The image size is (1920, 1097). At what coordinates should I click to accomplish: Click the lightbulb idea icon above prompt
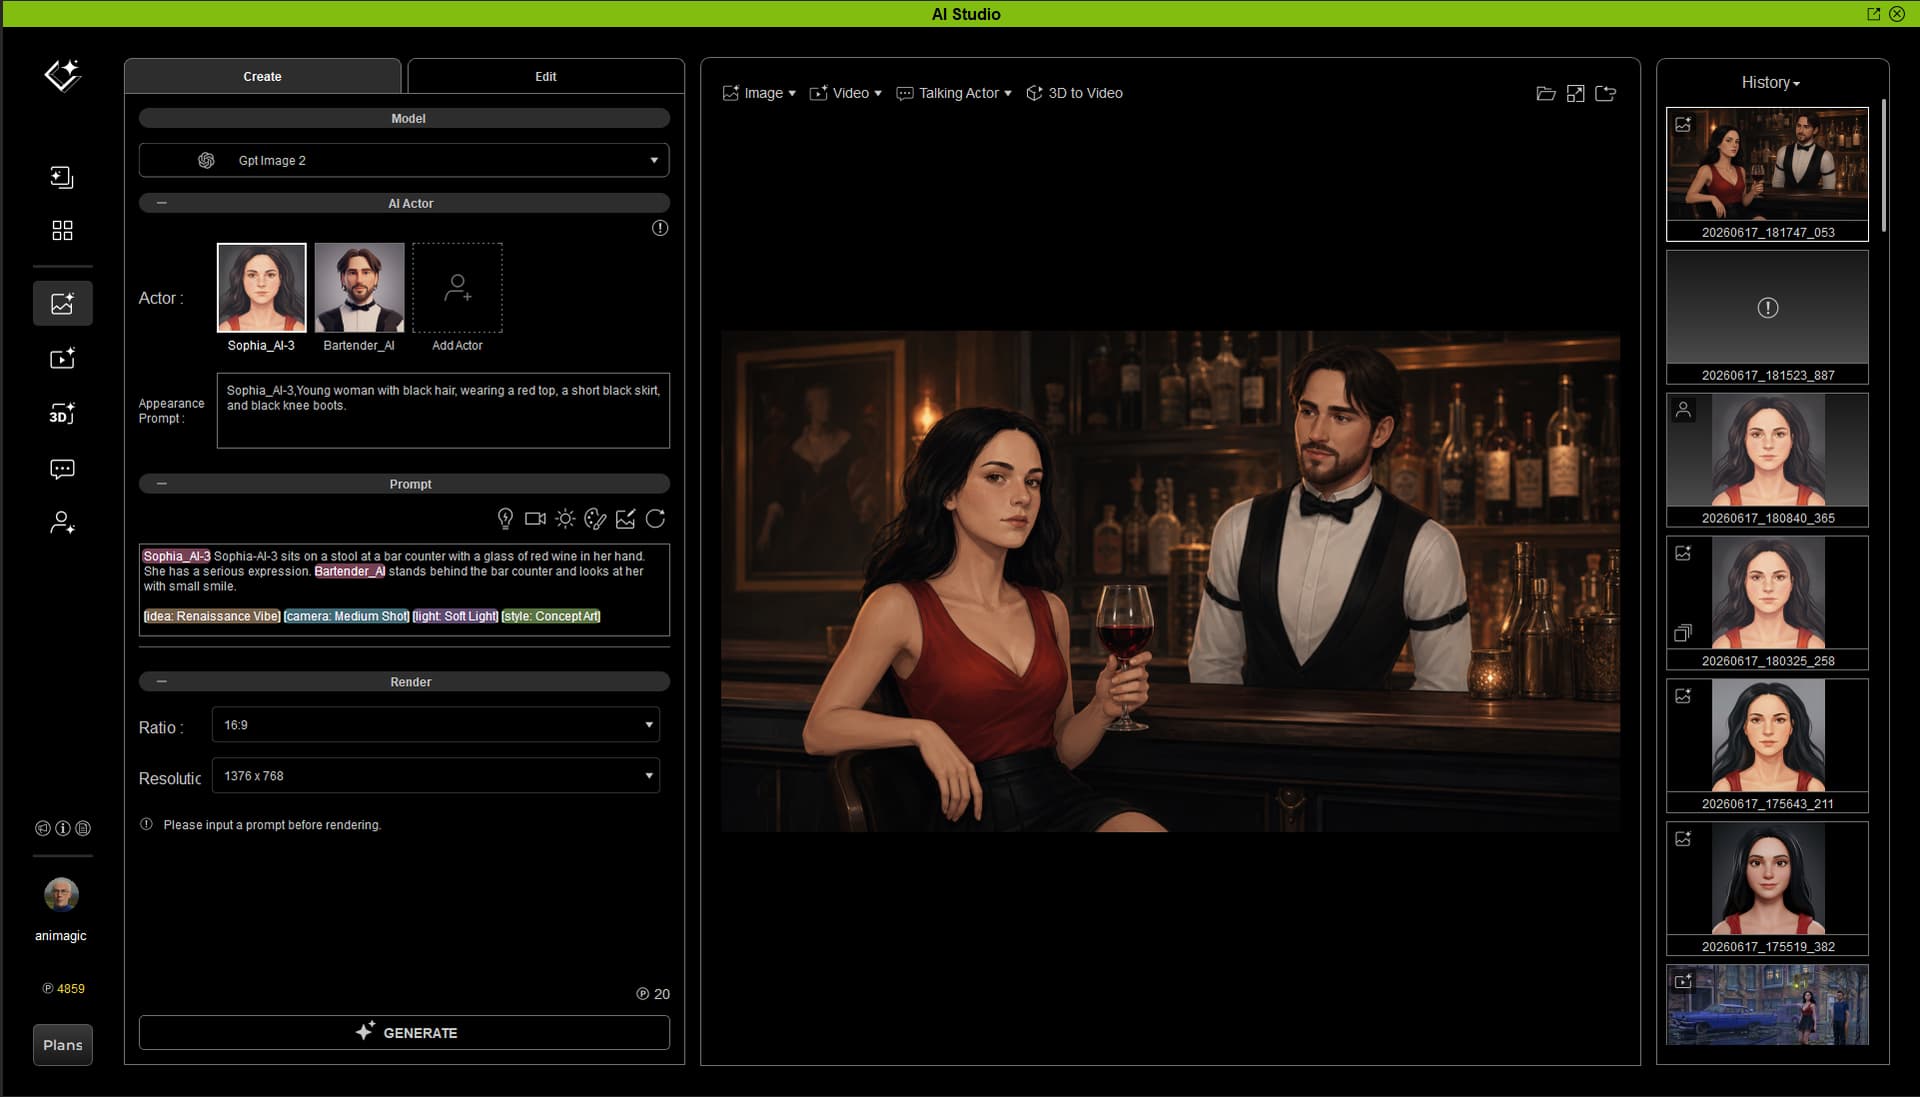click(x=505, y=518)
